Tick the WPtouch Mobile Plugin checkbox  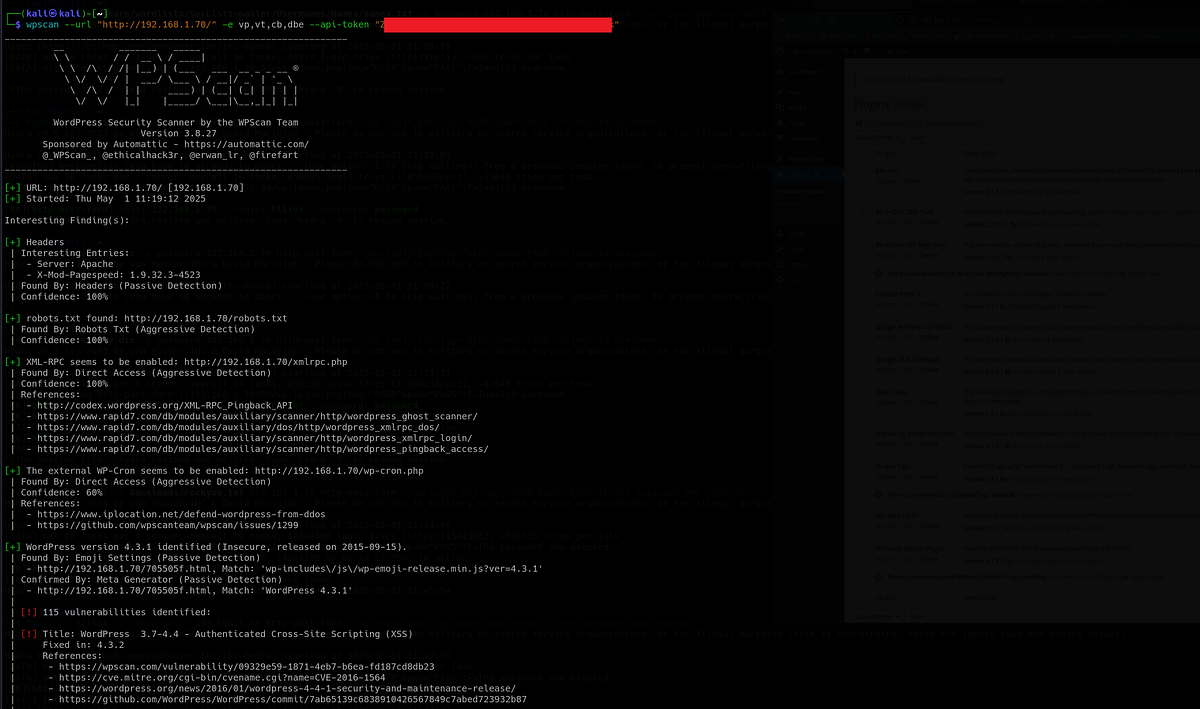865,548
